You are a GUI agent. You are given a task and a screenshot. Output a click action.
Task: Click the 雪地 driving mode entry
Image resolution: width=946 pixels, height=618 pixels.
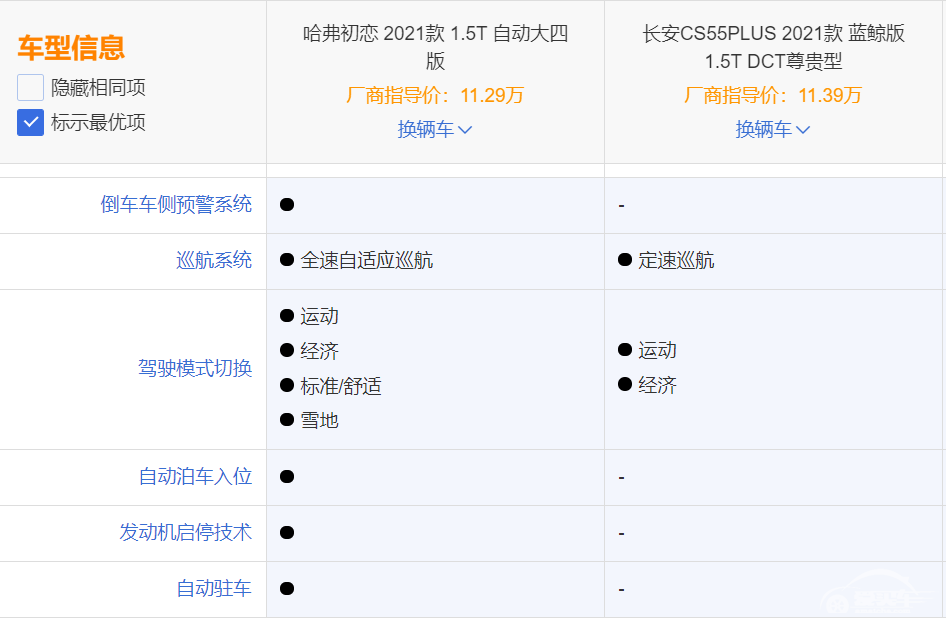(320, 421)
